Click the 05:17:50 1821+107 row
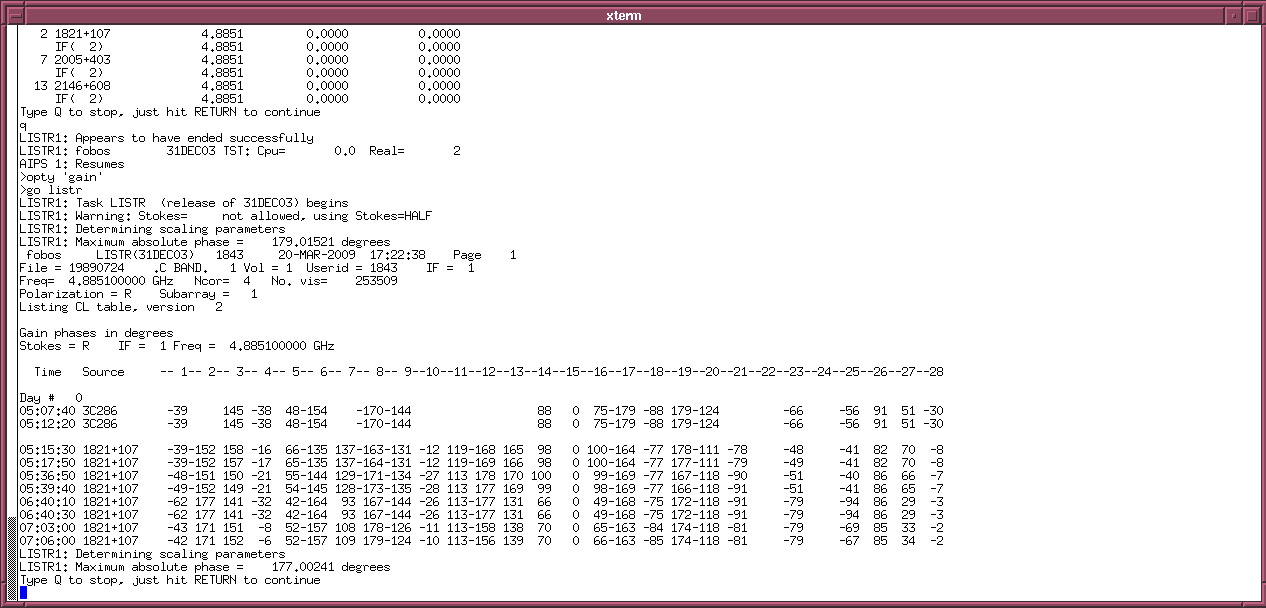The image size is (1266, 608). point(481,463)
